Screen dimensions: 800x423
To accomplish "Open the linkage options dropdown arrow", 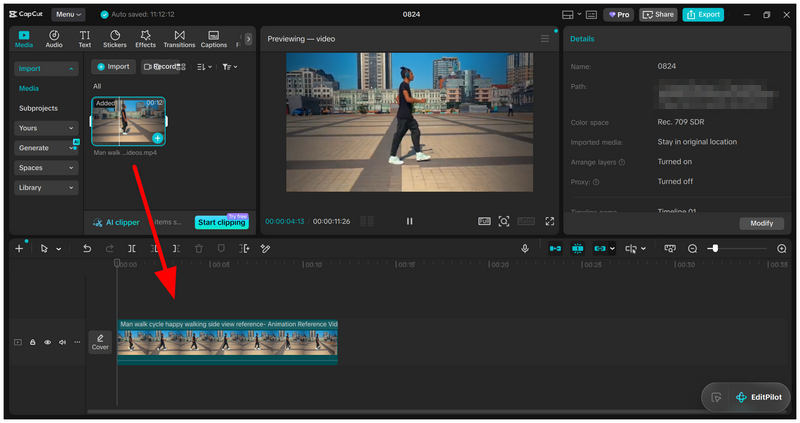I will tap(612, 249).
